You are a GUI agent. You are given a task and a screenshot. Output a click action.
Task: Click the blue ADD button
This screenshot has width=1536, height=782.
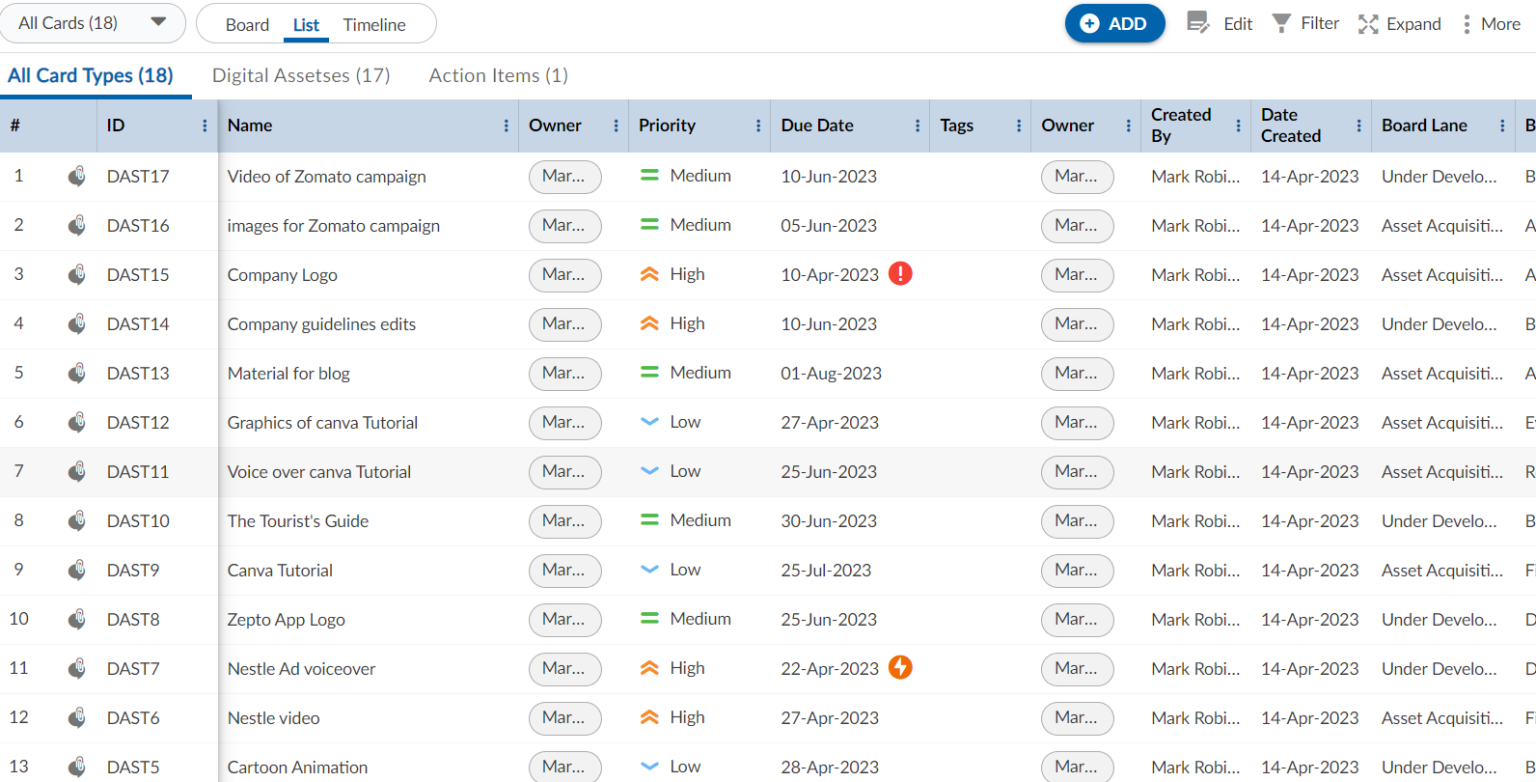coord(1114,22)
